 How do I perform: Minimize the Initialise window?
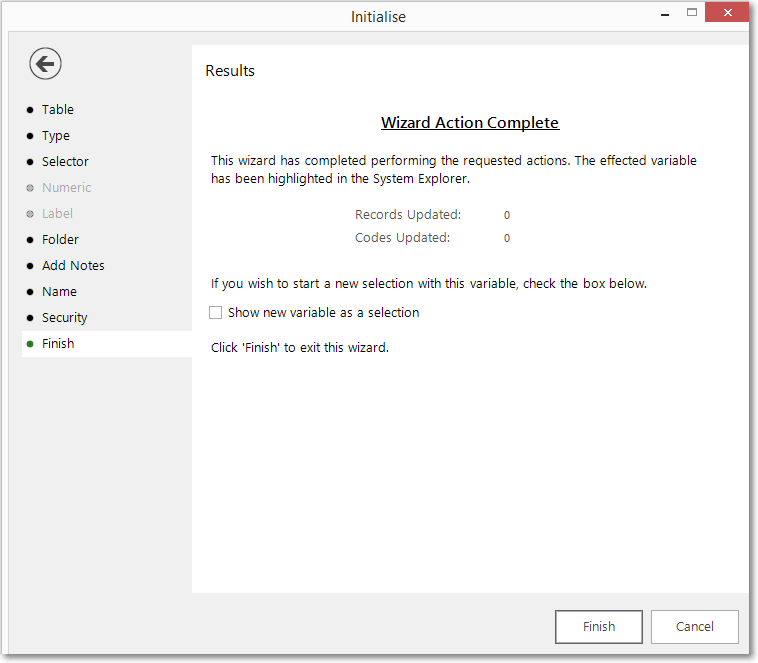pyautogui.click(x=665, y=13)
